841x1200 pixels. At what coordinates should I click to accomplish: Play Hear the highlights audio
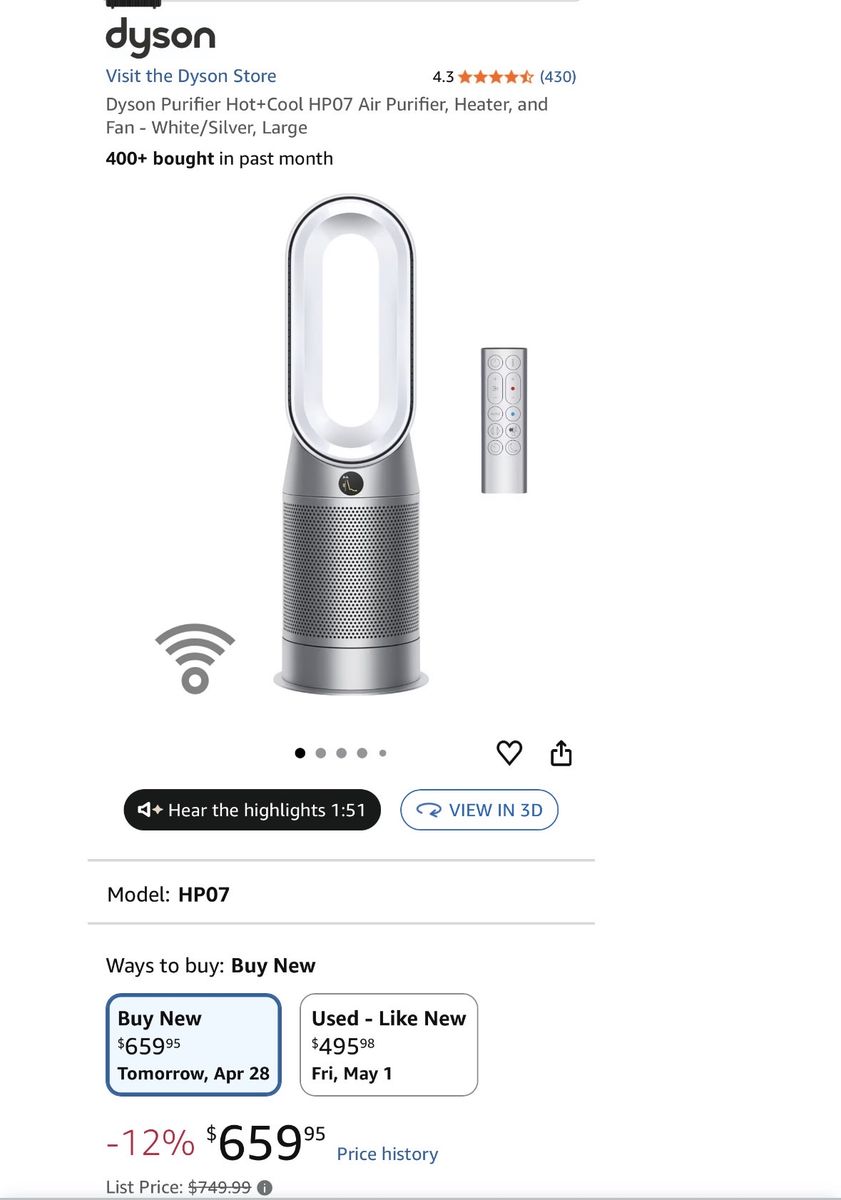pos(252,810)
